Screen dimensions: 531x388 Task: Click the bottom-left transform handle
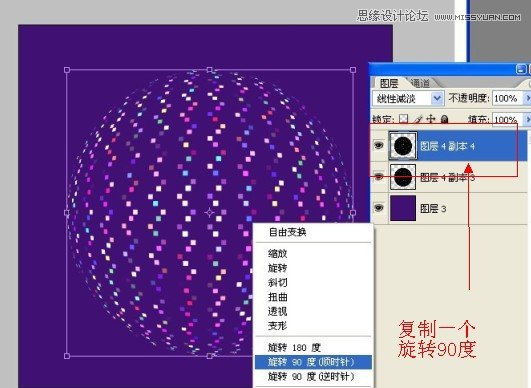pos(67,356)
